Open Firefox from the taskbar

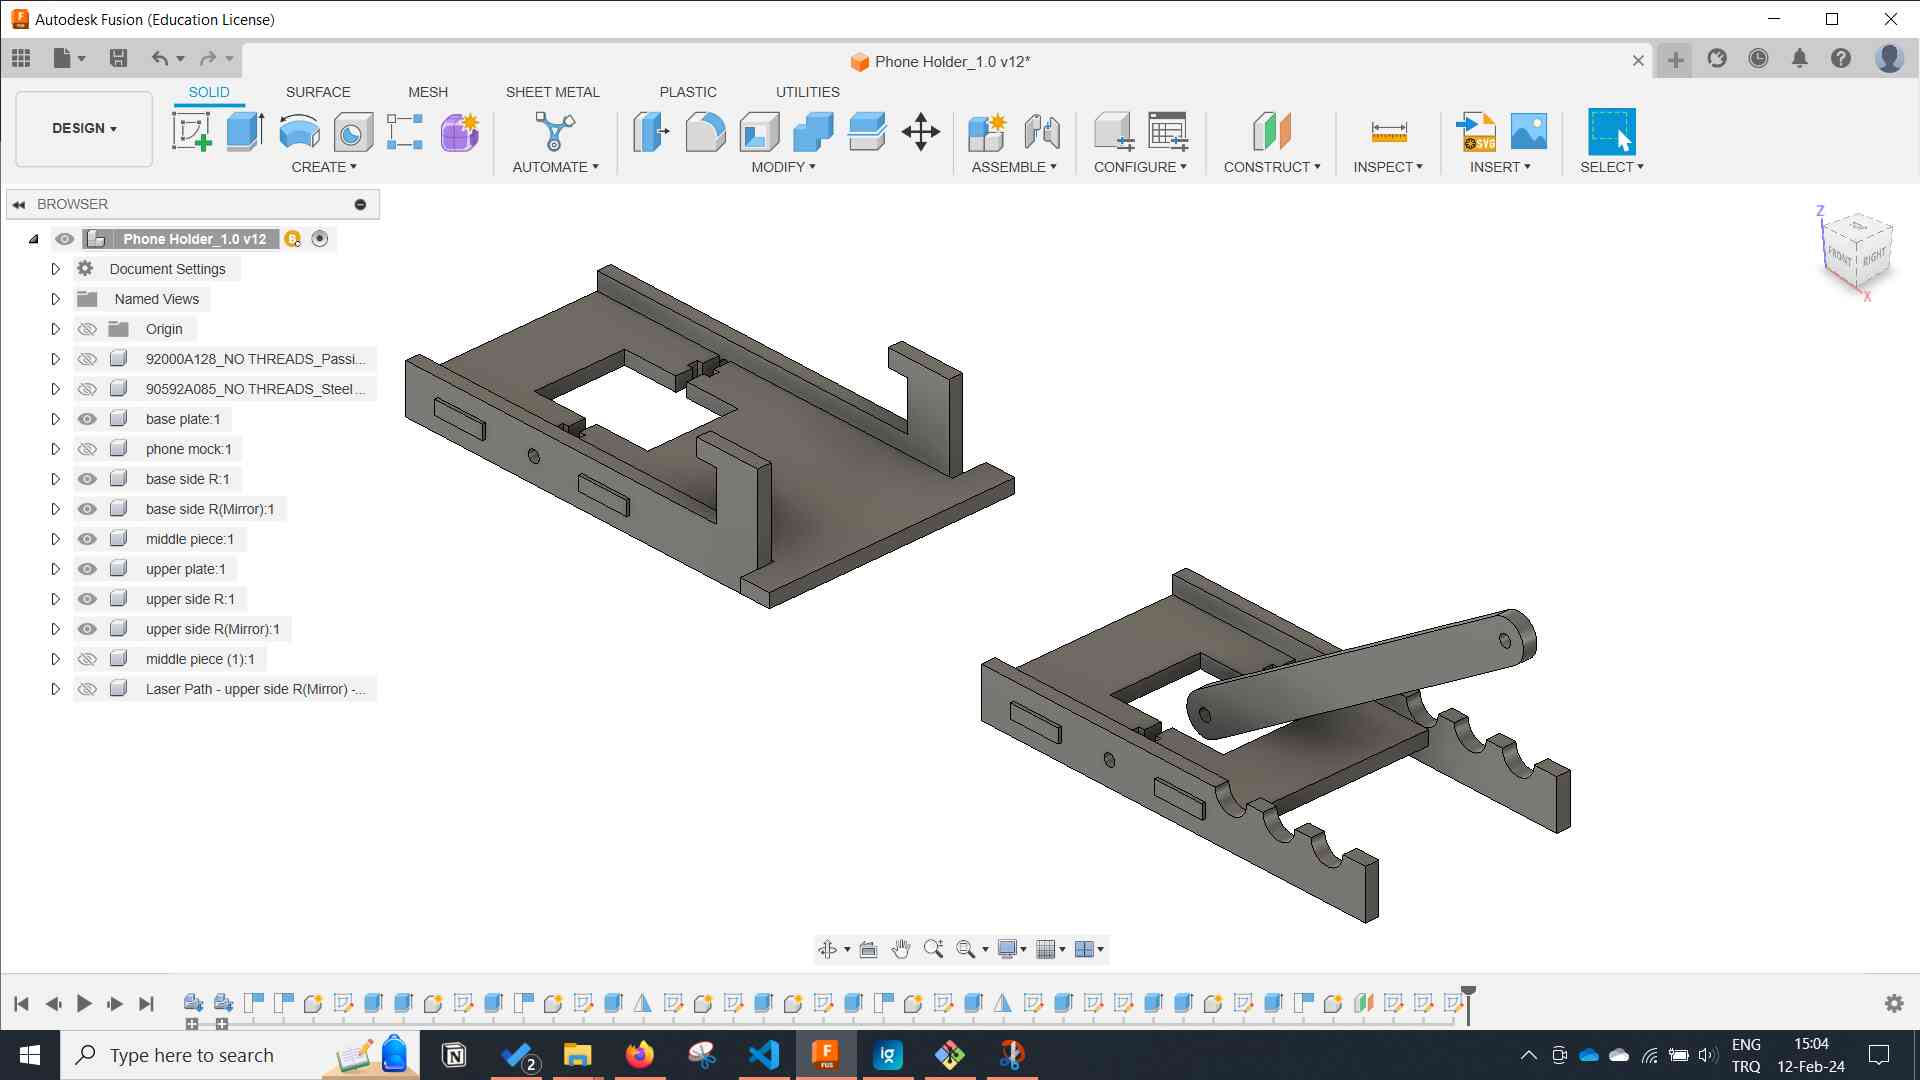pyautogui.click(x=639, y=1055)
